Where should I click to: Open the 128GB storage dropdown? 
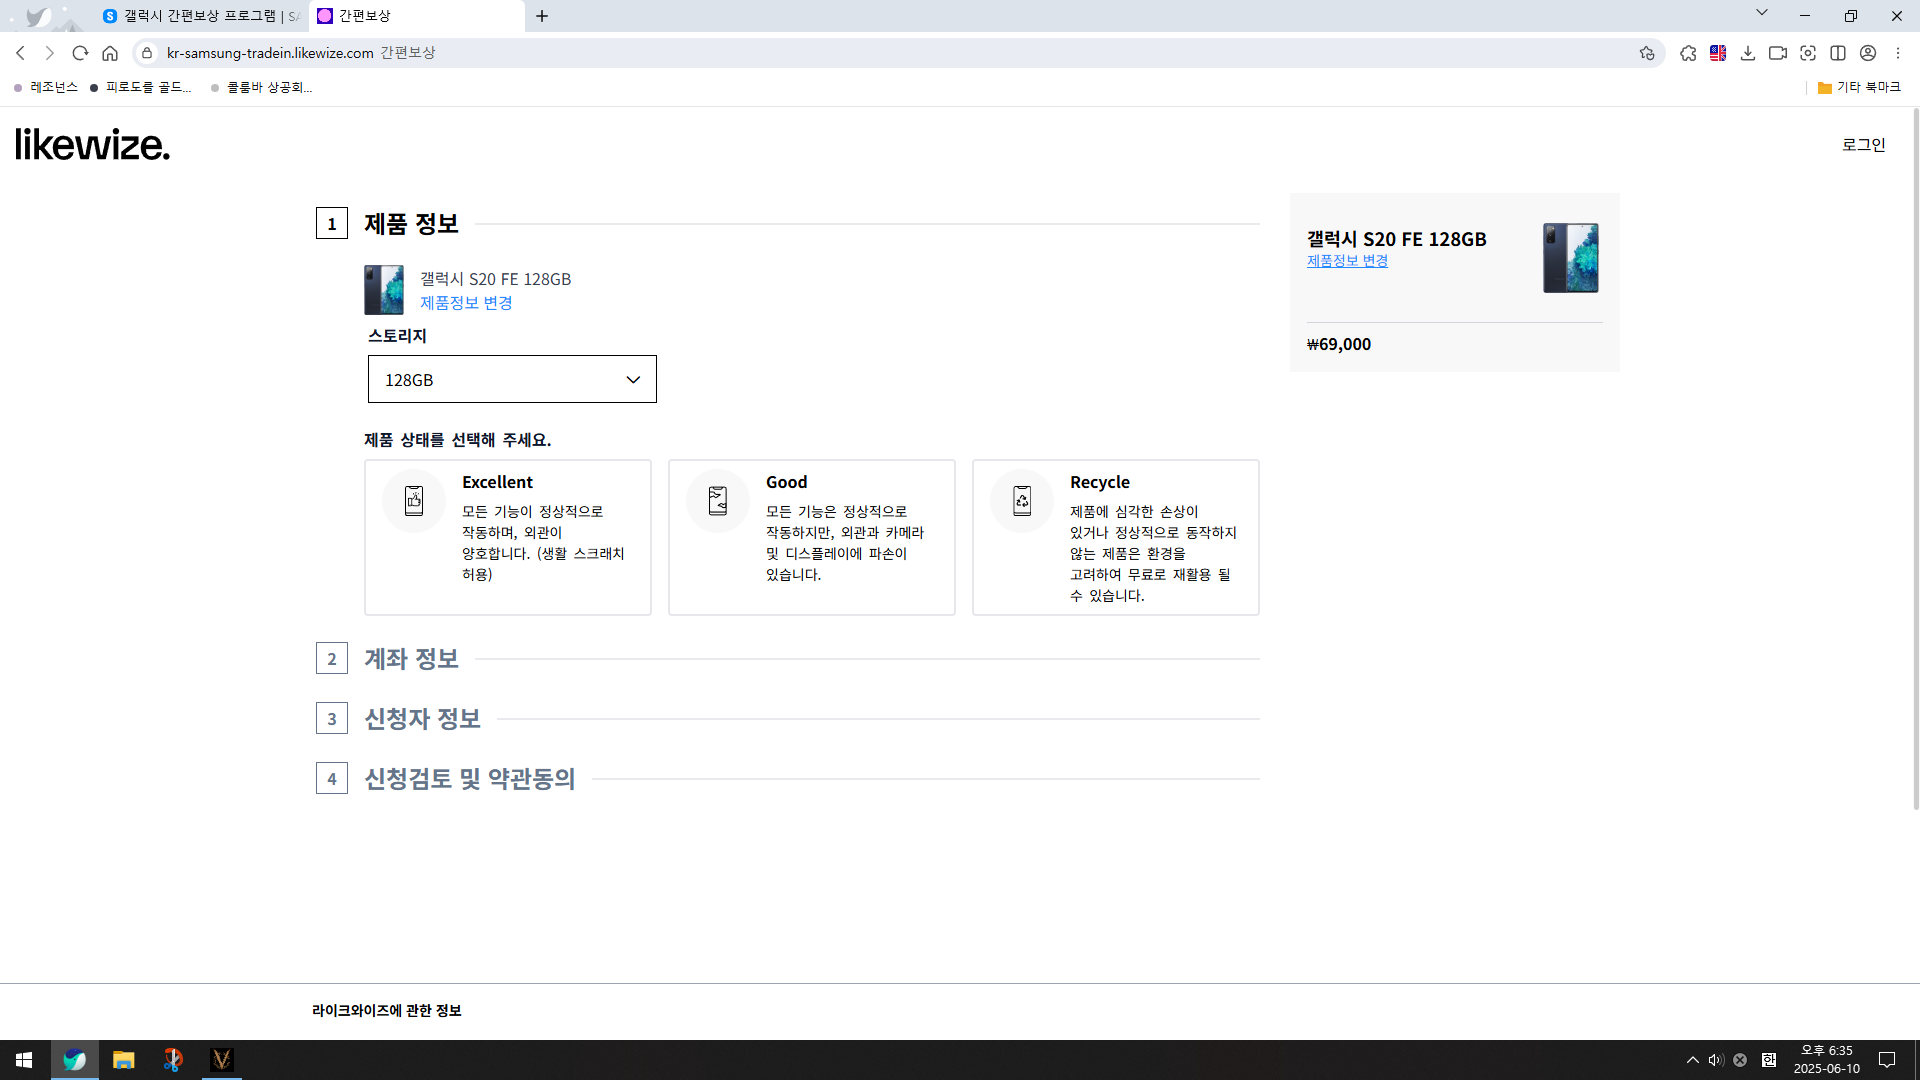tap(512, 379)
